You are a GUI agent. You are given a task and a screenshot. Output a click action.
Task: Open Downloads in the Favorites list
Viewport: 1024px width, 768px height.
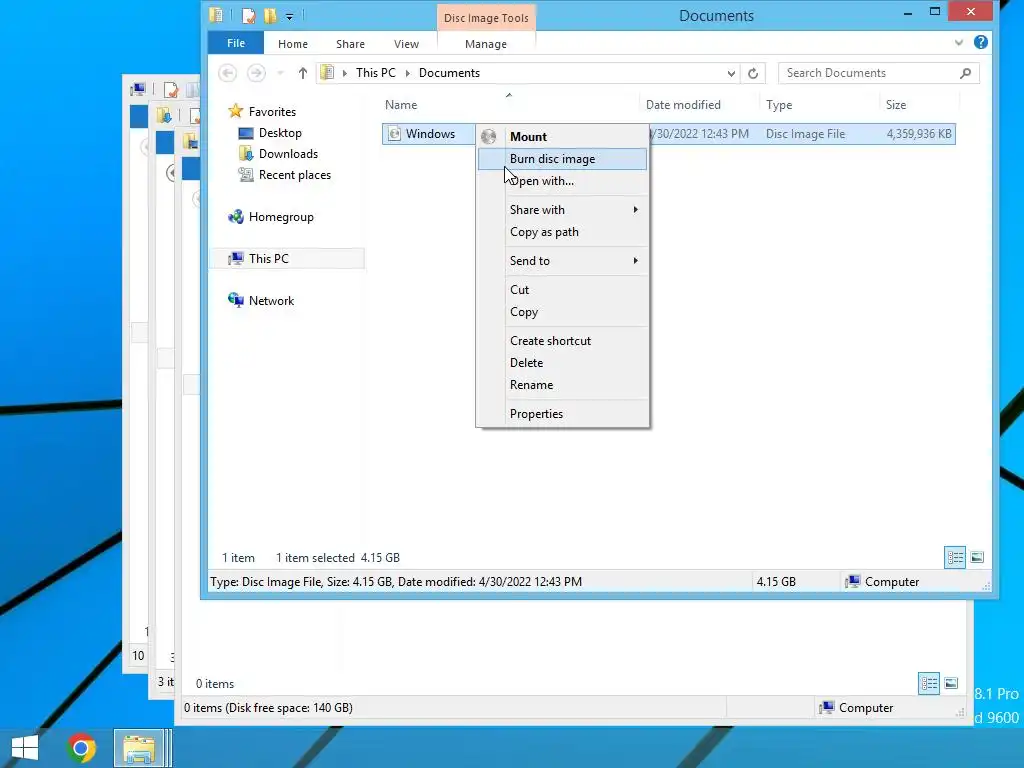[x=288, y=153]
